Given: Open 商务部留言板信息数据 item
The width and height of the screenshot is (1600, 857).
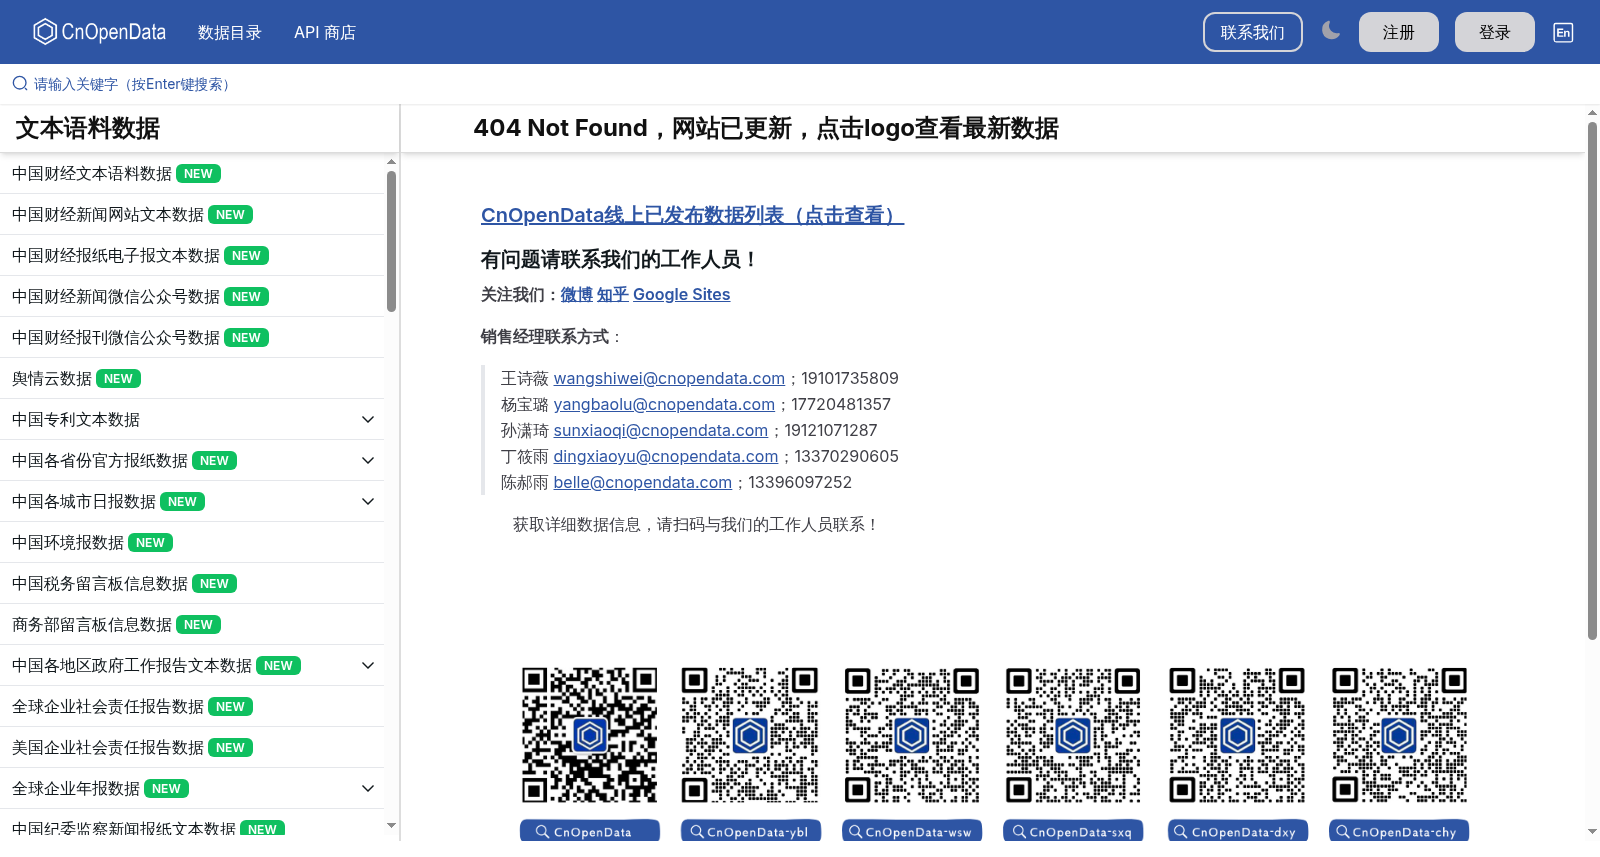Looking at the screenshot, I should coord(192,625).
